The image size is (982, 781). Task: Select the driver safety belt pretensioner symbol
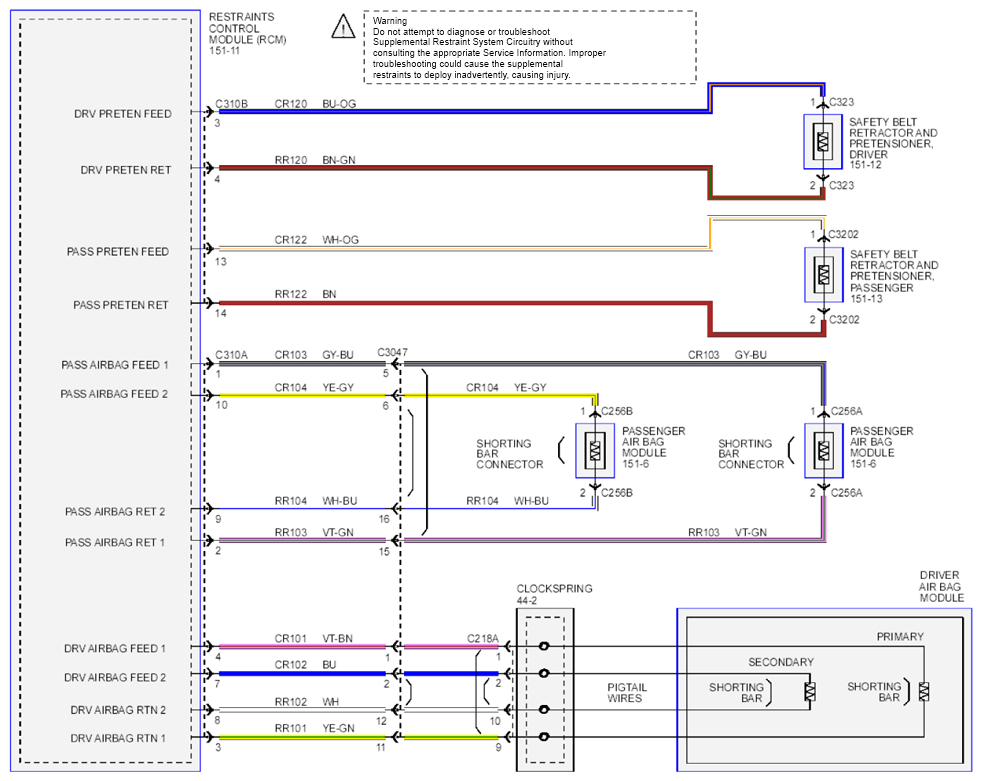(x=823, y=142)
